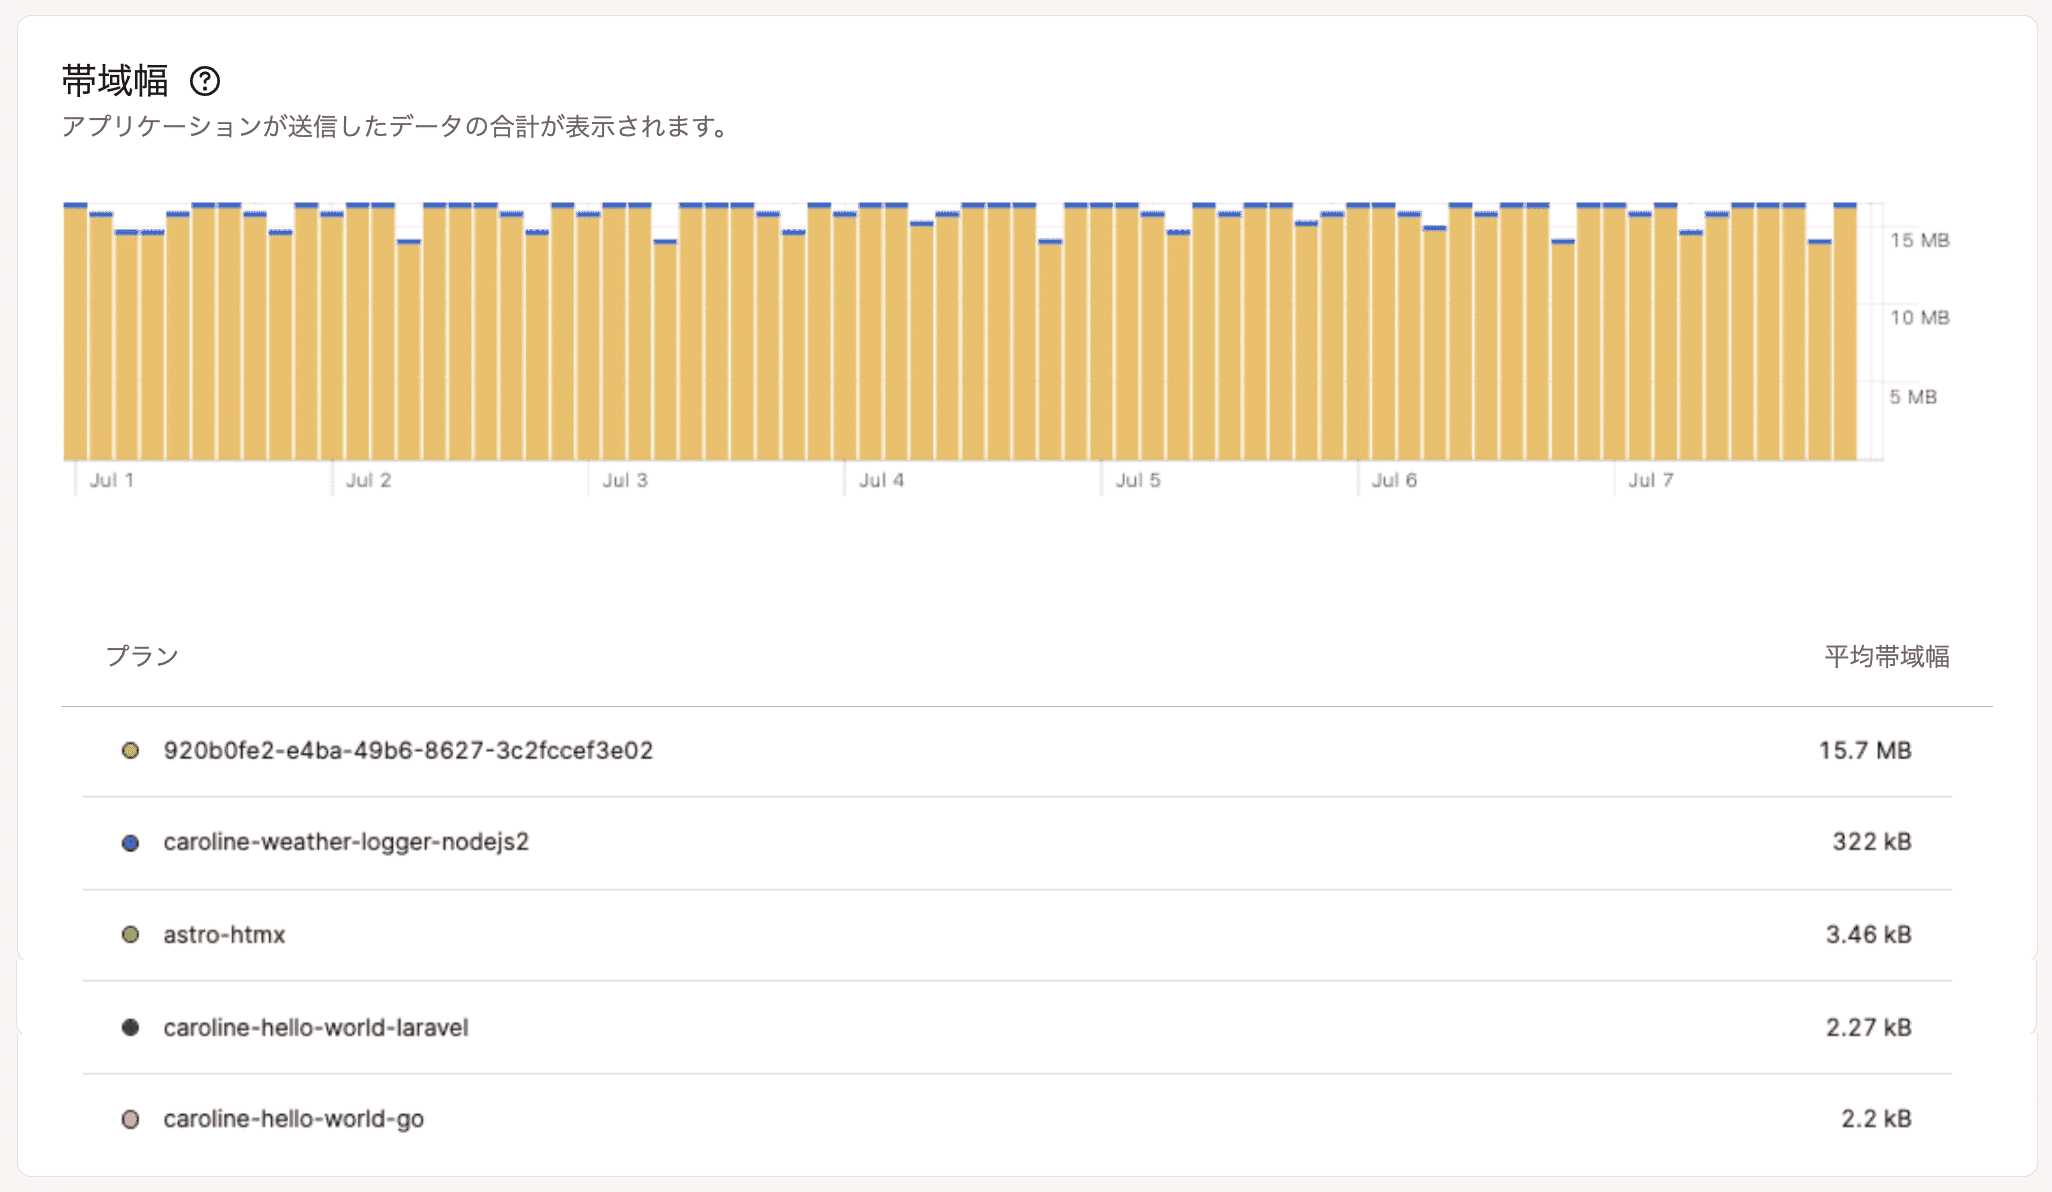Click the 322 kB average bandwidth value
Viewport: 2052px width, 1192px height.
click(1872, 842)
